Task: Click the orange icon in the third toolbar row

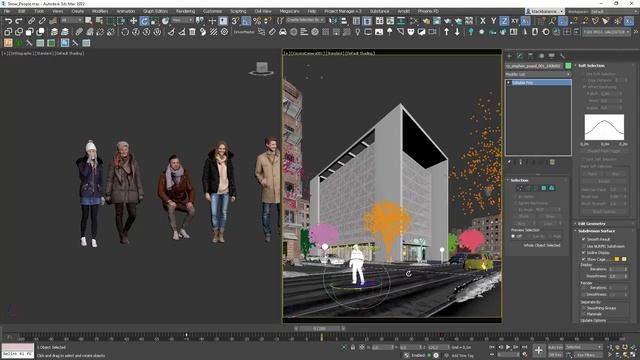Action: click(8, 42)
